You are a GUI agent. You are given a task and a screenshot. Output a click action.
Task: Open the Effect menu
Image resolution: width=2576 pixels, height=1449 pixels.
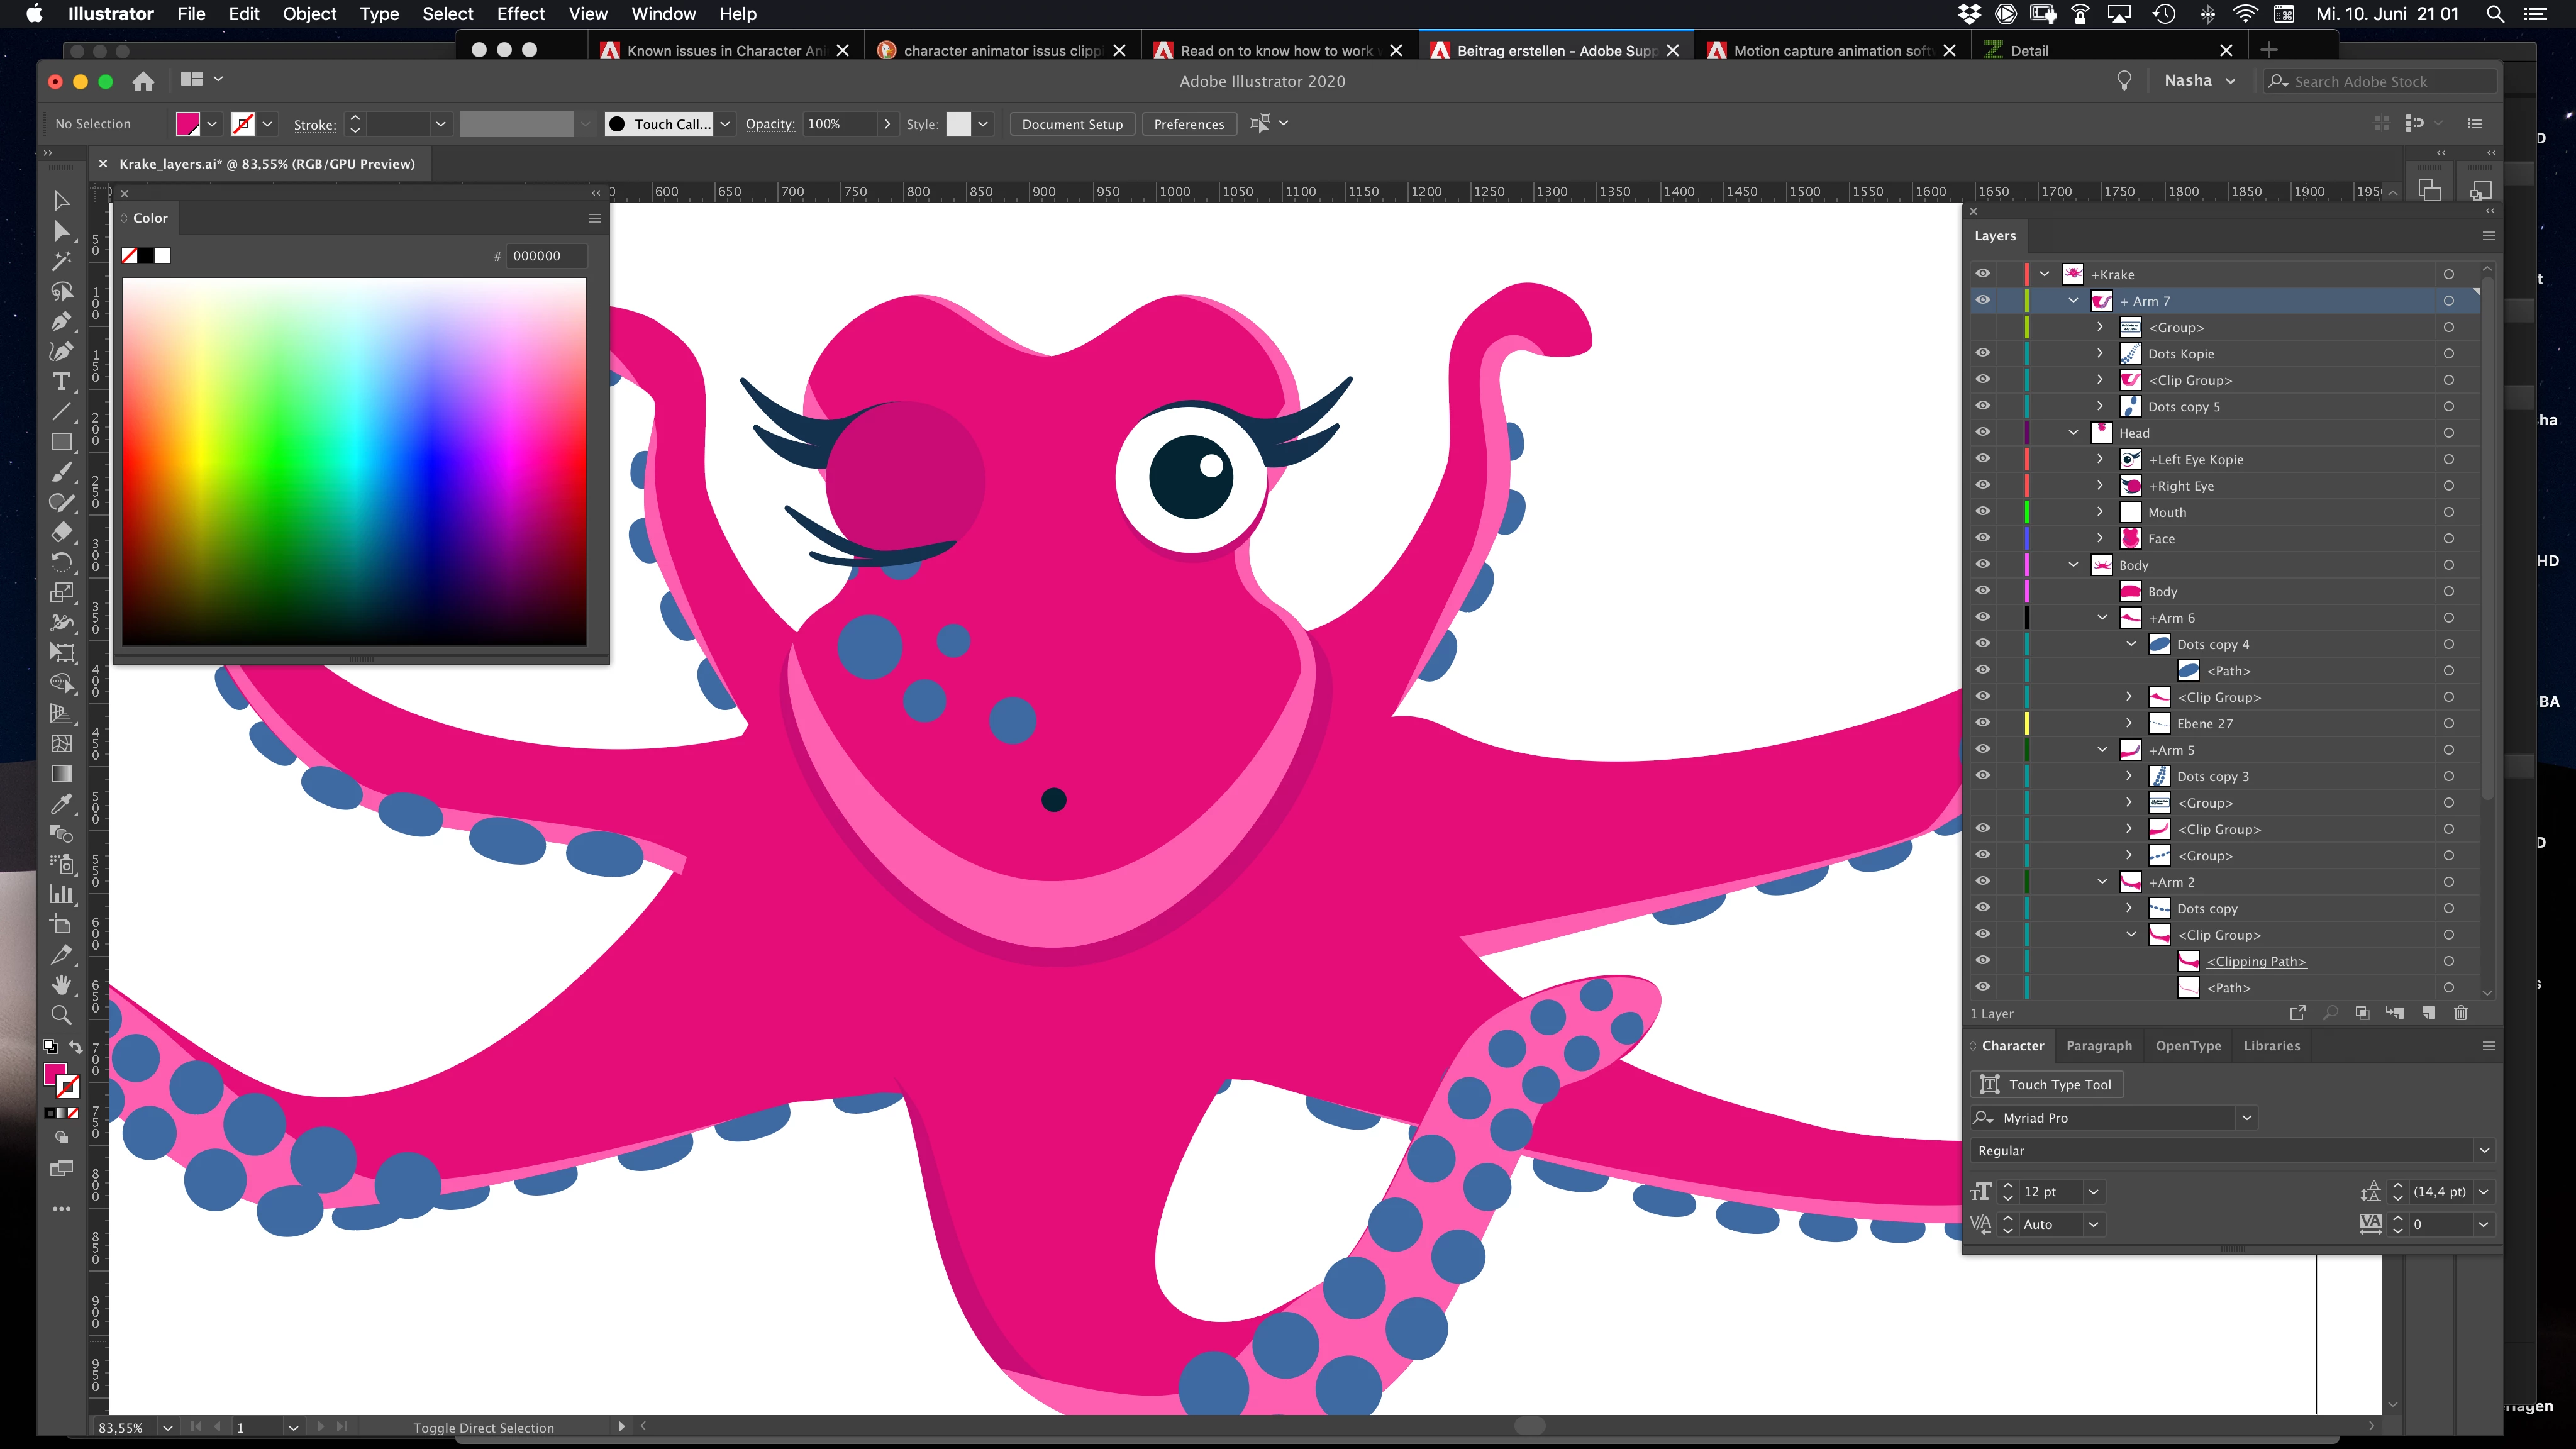(x=520, y=14)
